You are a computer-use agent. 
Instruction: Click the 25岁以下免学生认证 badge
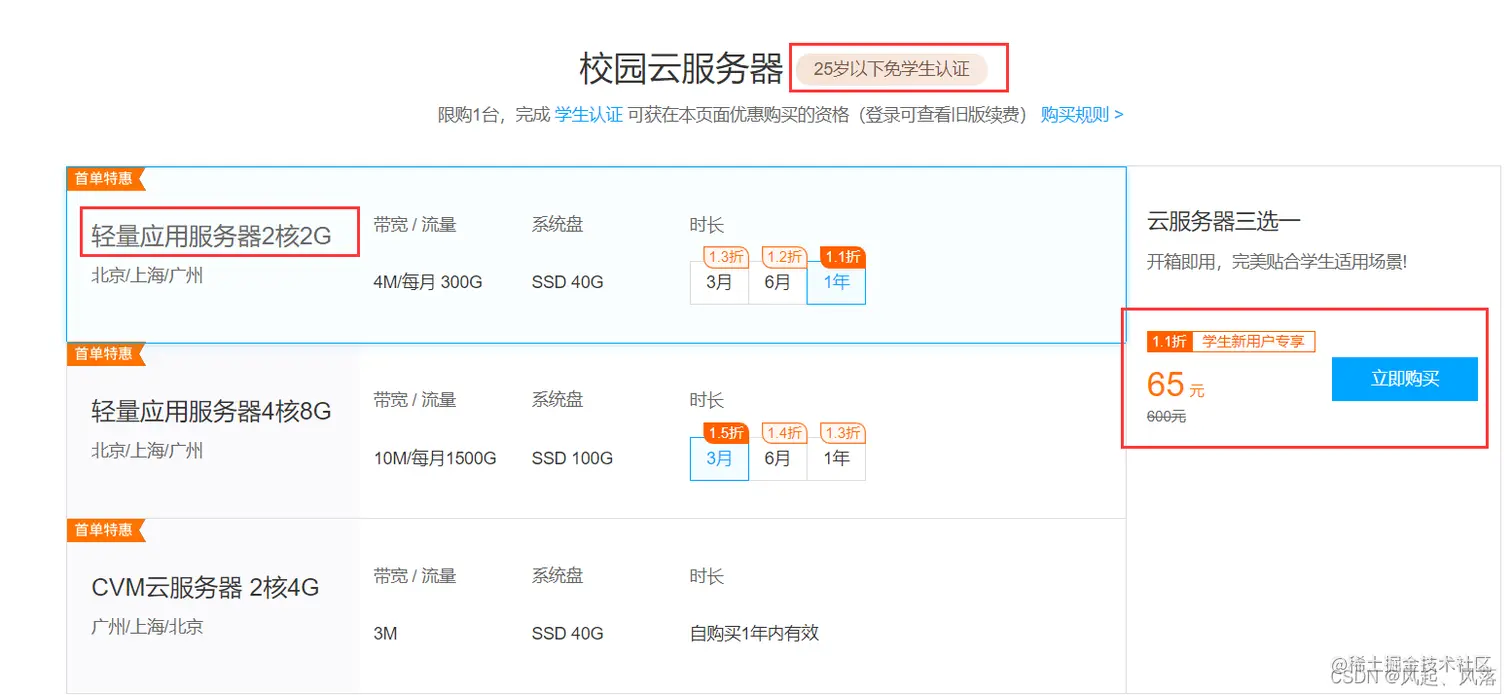(891, 69)
